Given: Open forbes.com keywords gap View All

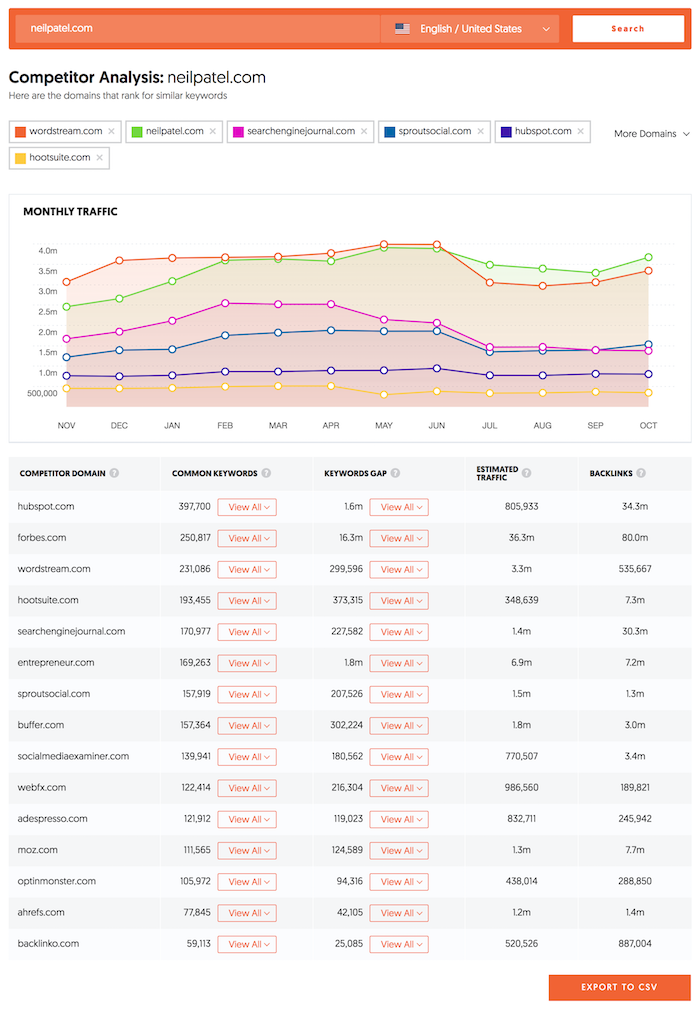Looking at the screenshot, I should tap(399, 538).
